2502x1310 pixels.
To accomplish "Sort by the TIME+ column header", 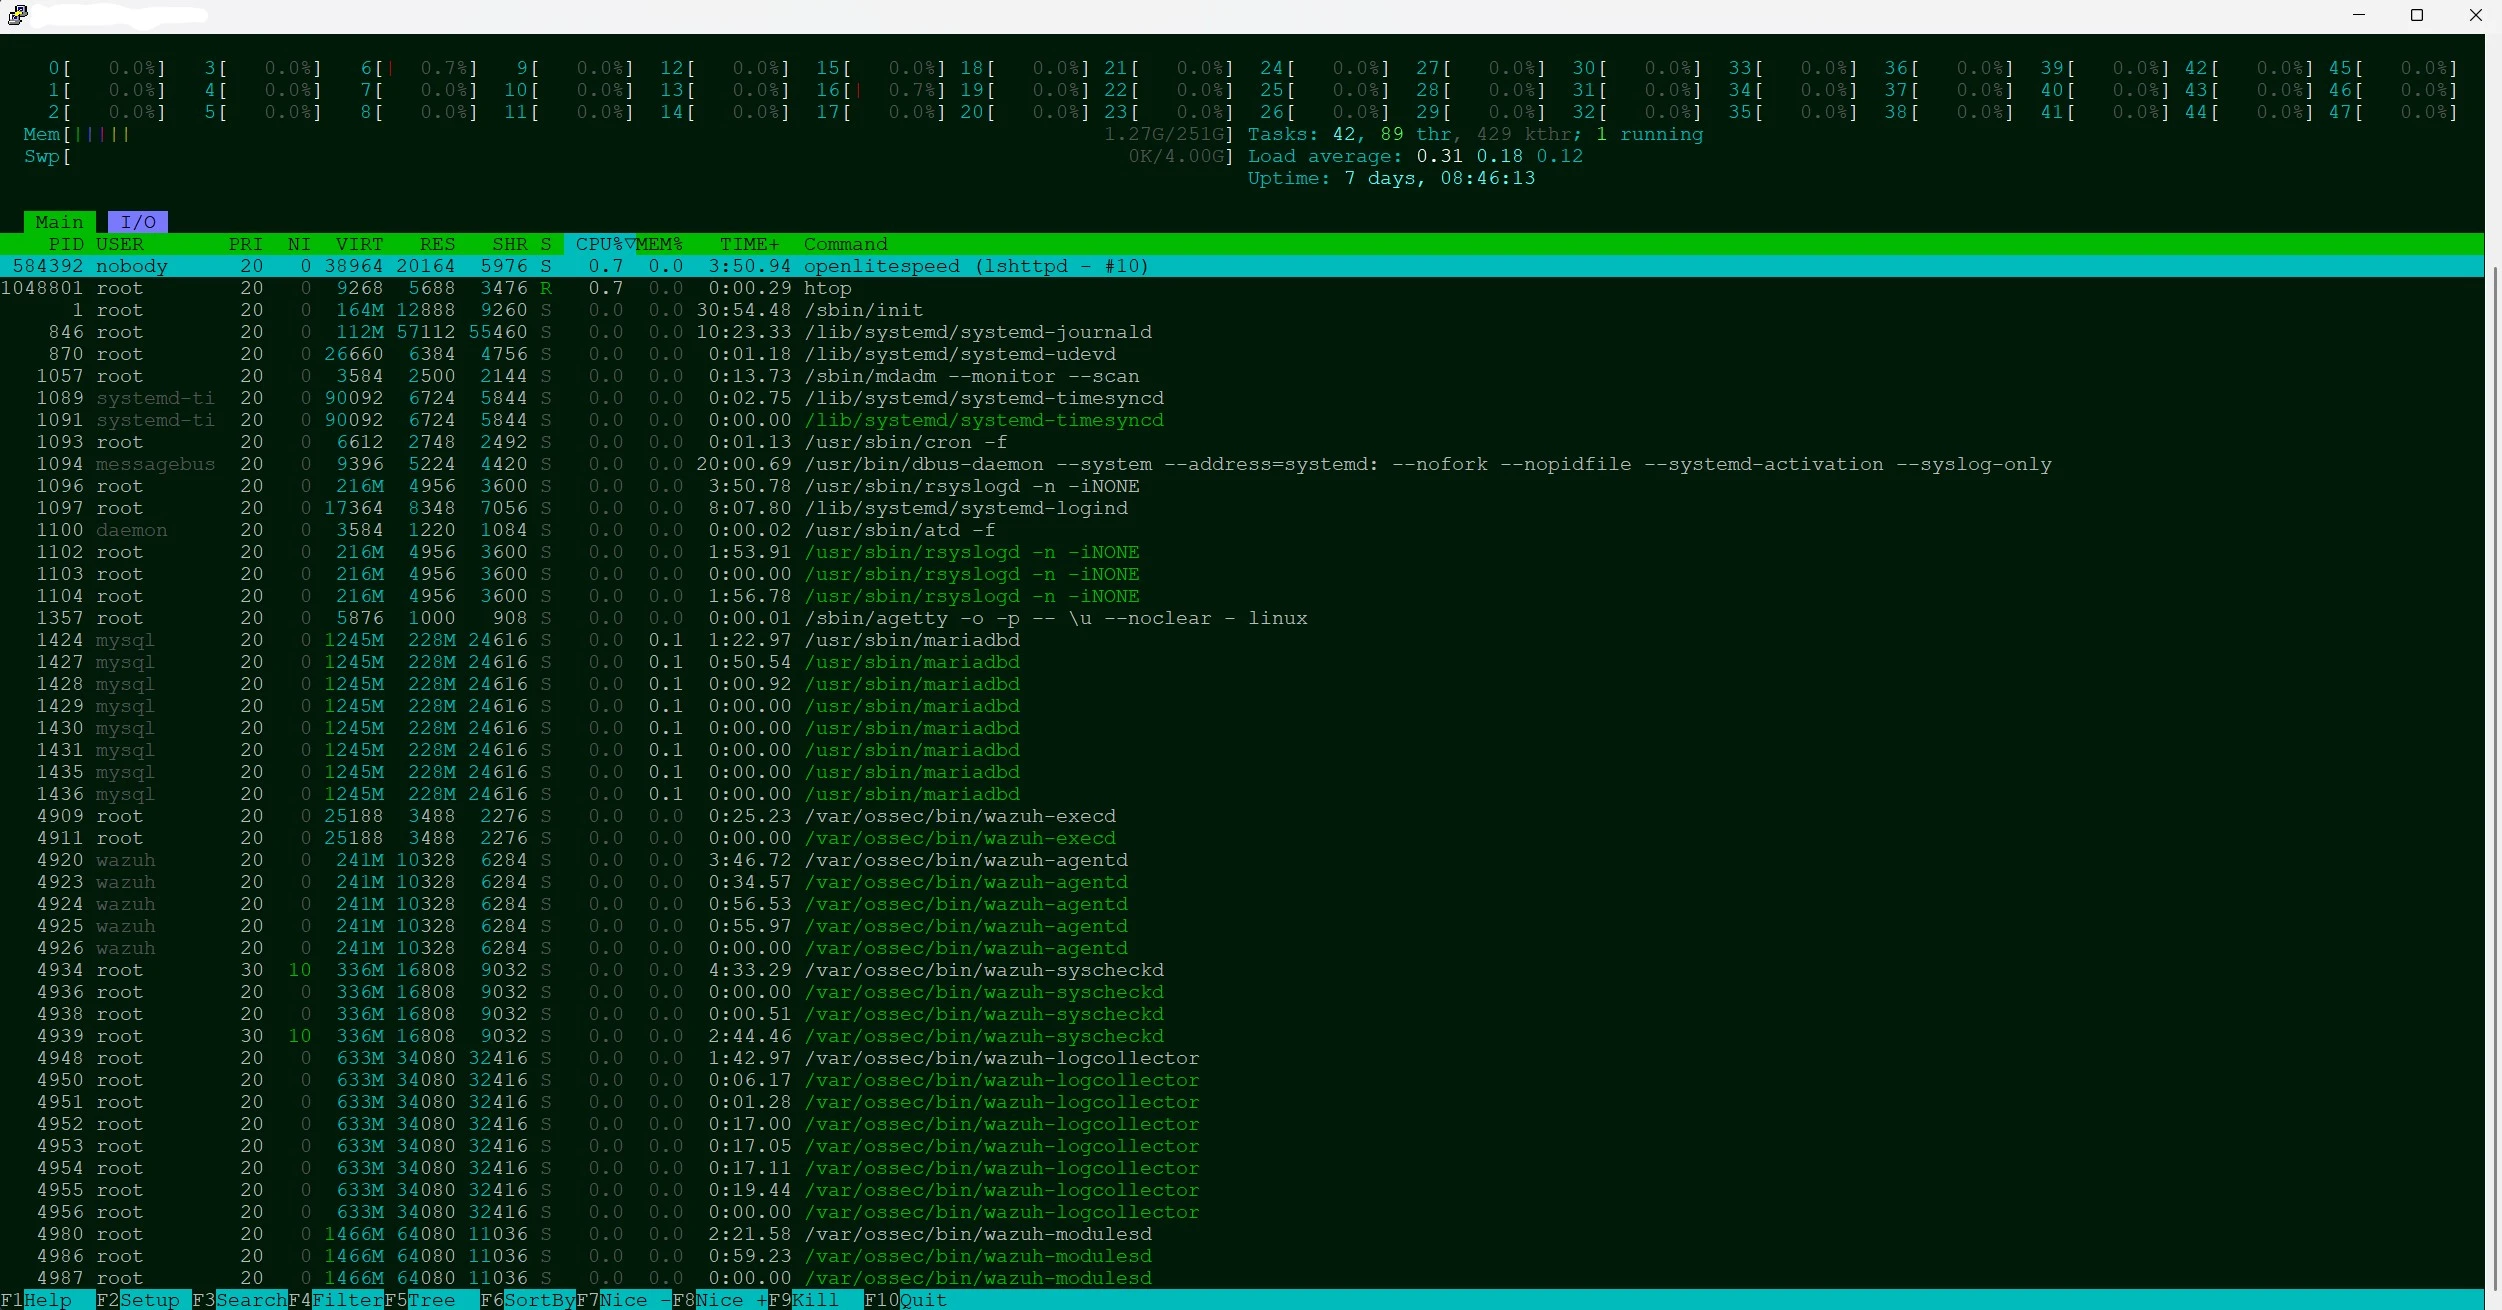I will pos(749,244).
